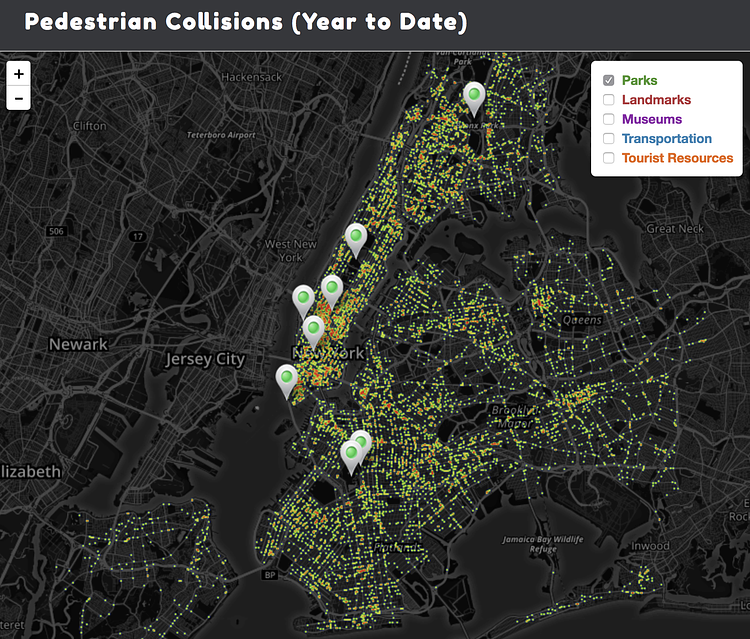
Task: Click the BP parkway shield
Action: pos(270,575)
